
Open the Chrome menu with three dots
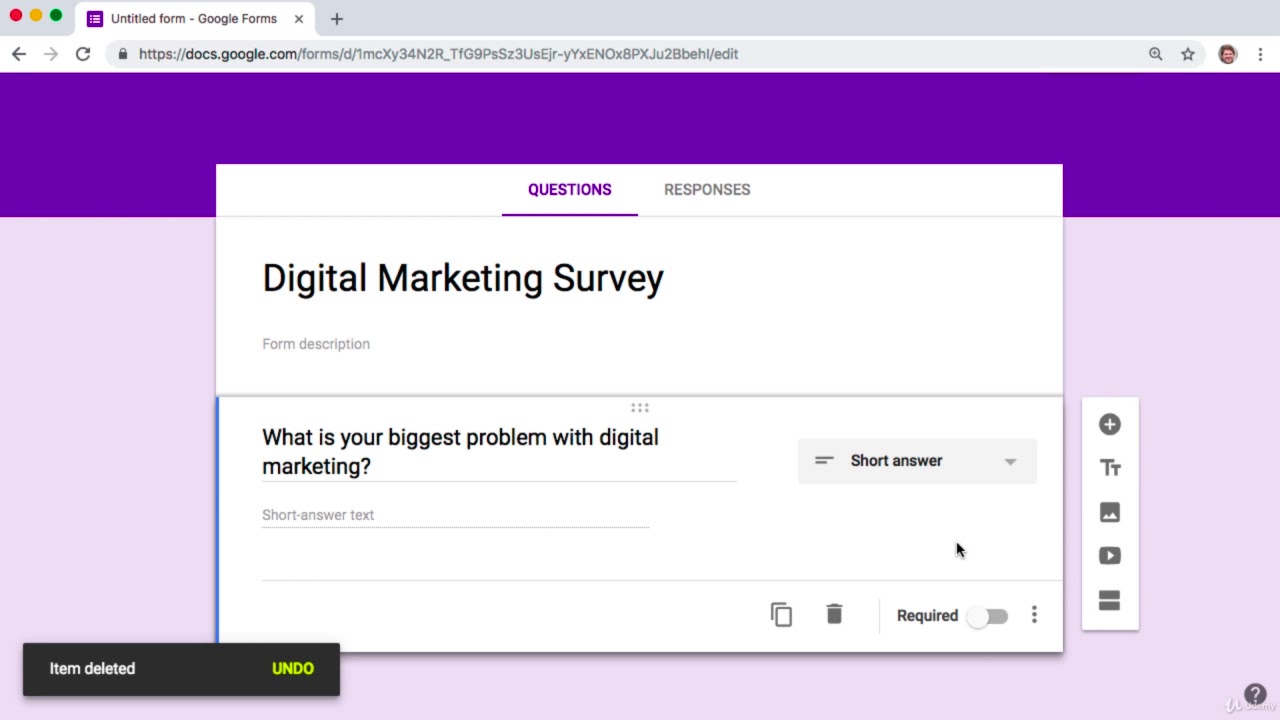1259,54
